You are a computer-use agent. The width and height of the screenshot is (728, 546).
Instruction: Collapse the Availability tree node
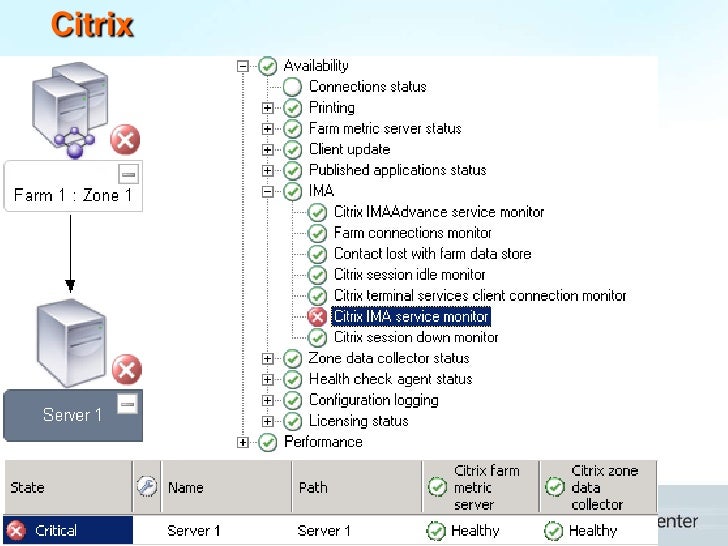click(x=242, y=66)
